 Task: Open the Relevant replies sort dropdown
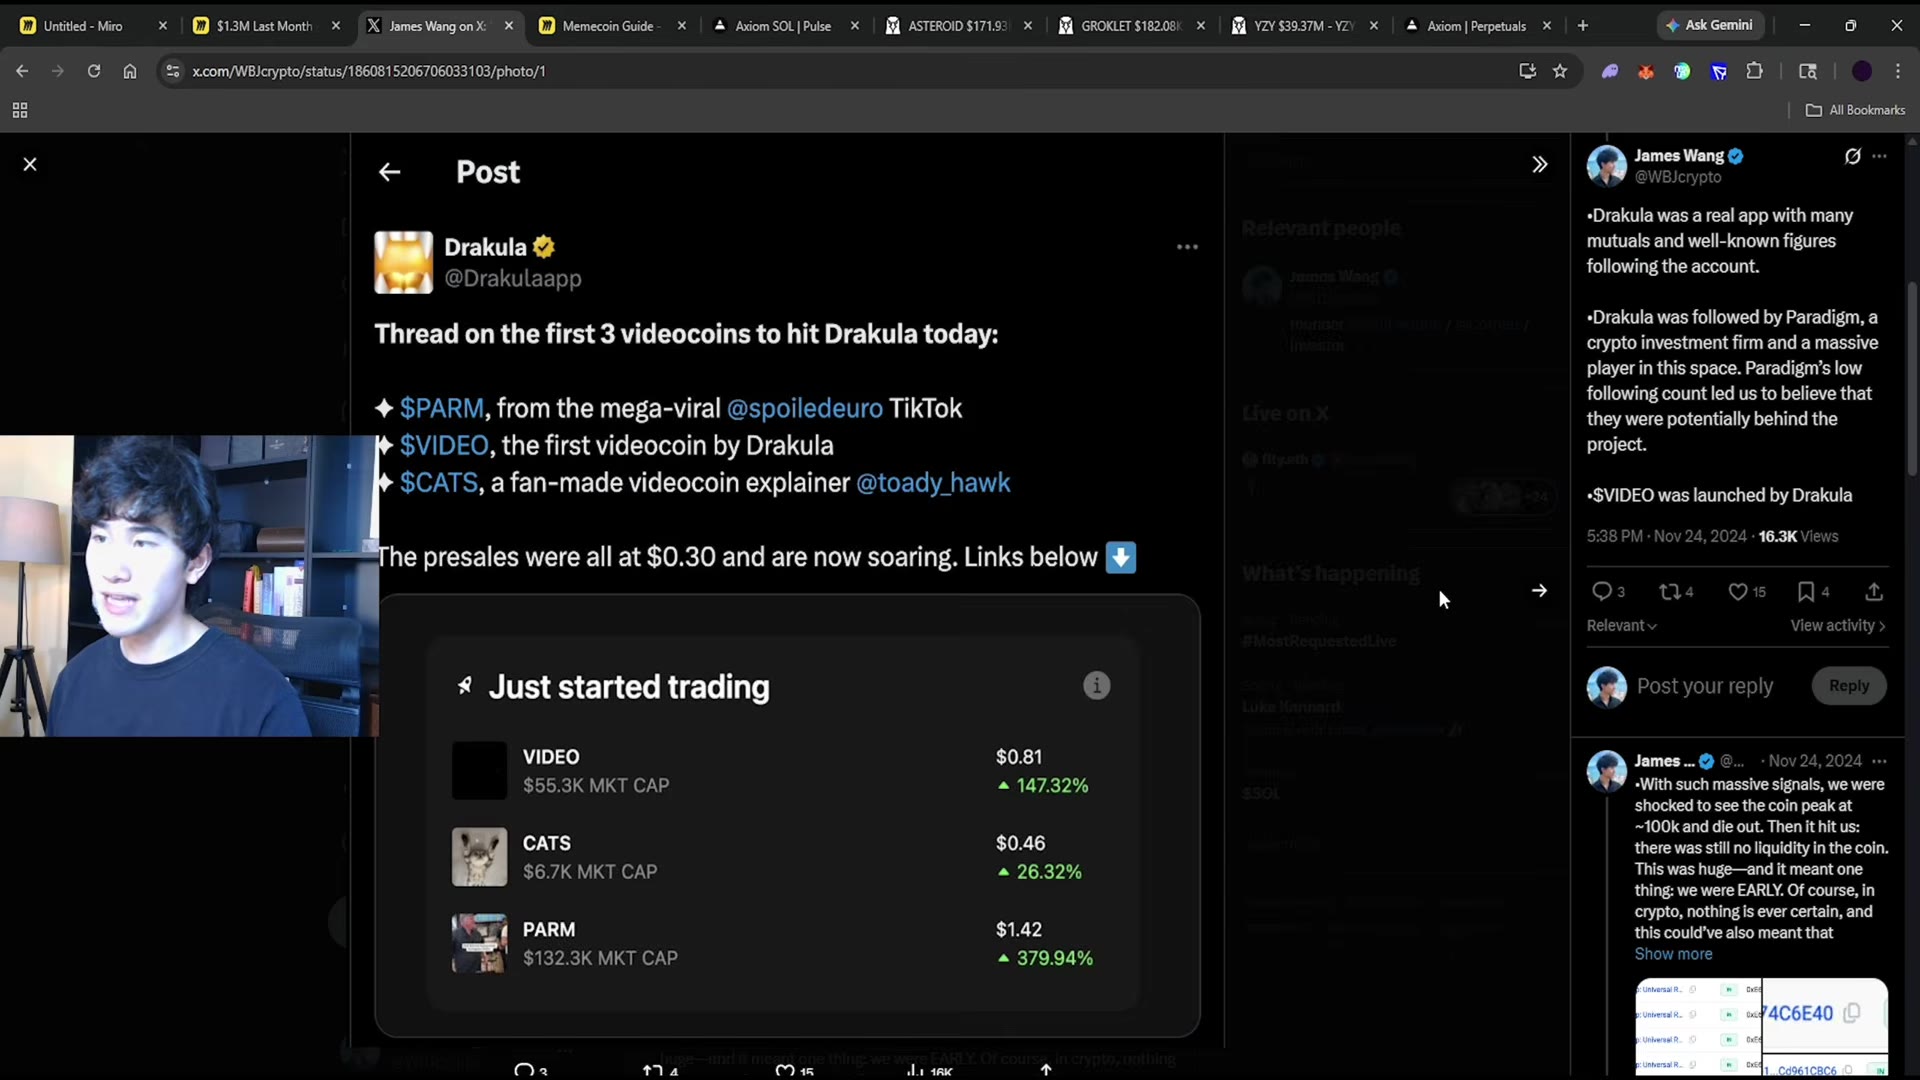click(1622, 626)
